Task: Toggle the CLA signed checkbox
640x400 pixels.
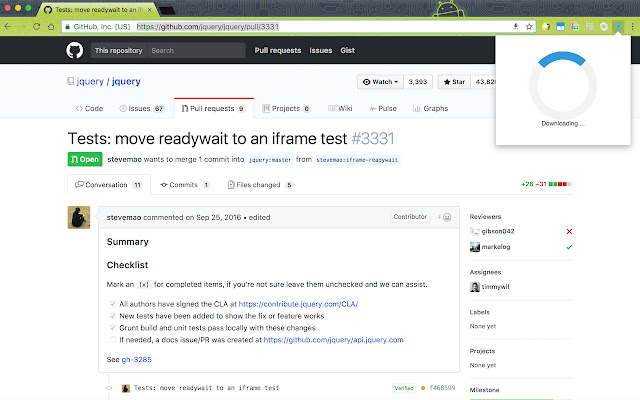Action: coord(113,304)
